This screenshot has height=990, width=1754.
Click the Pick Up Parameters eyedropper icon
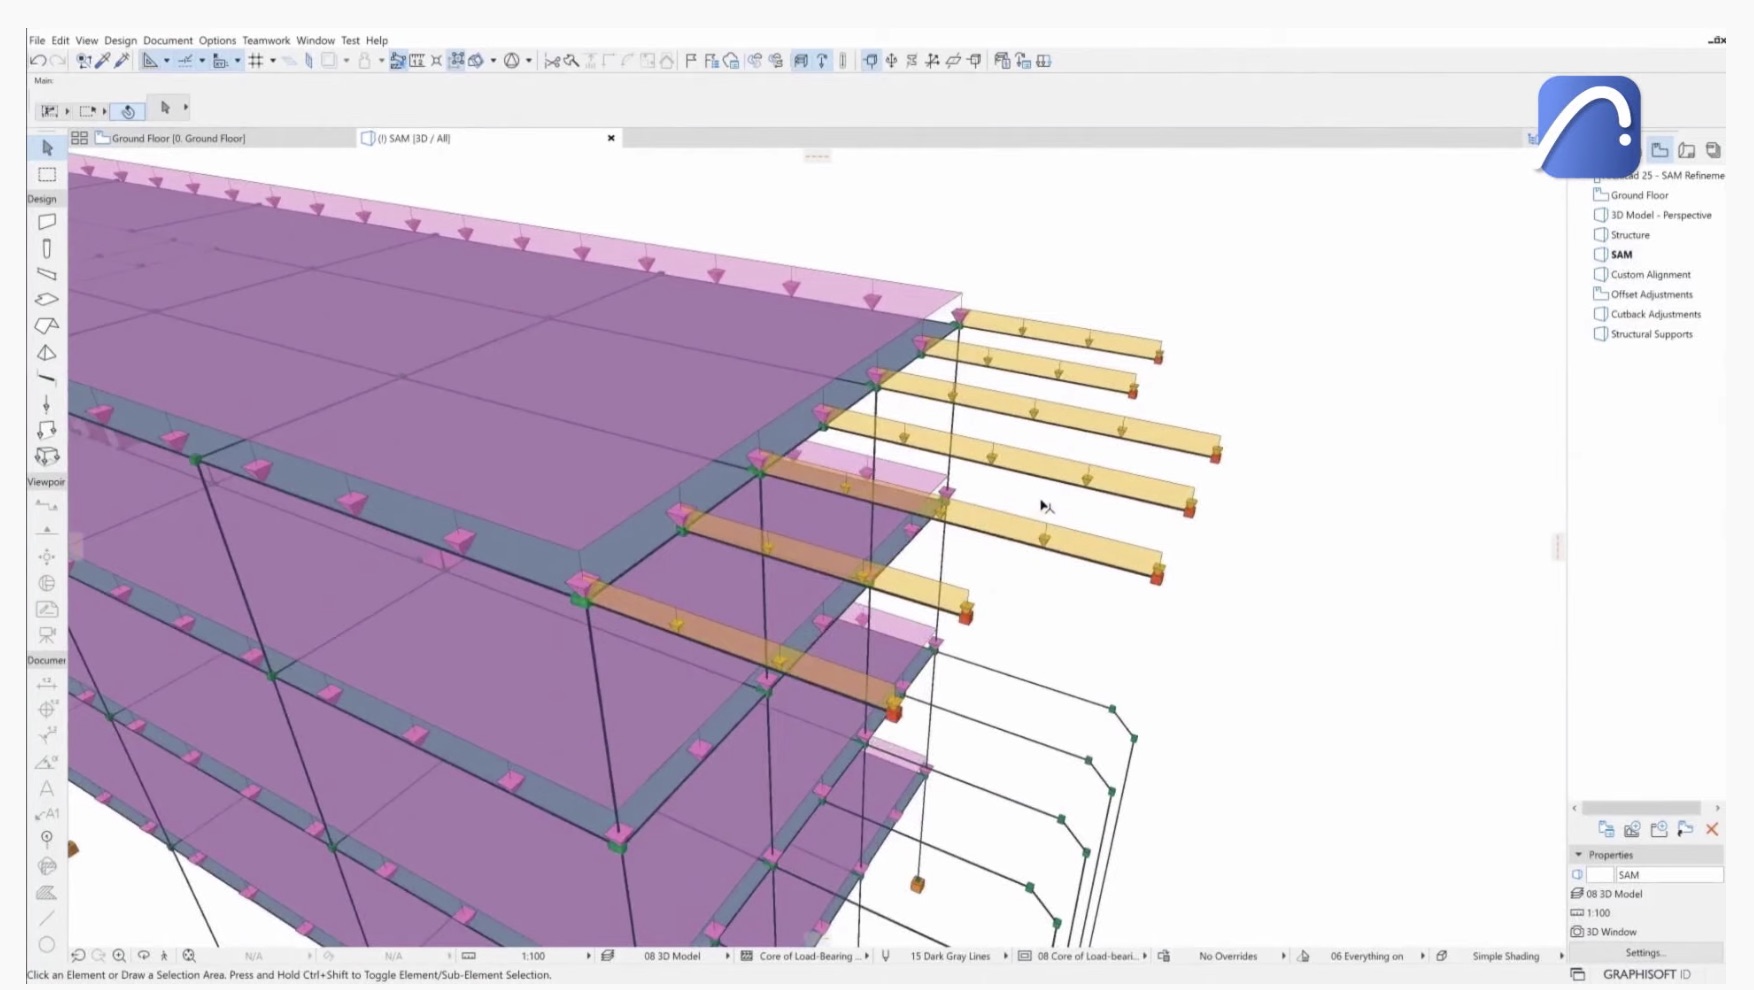(x=103, y=61)
